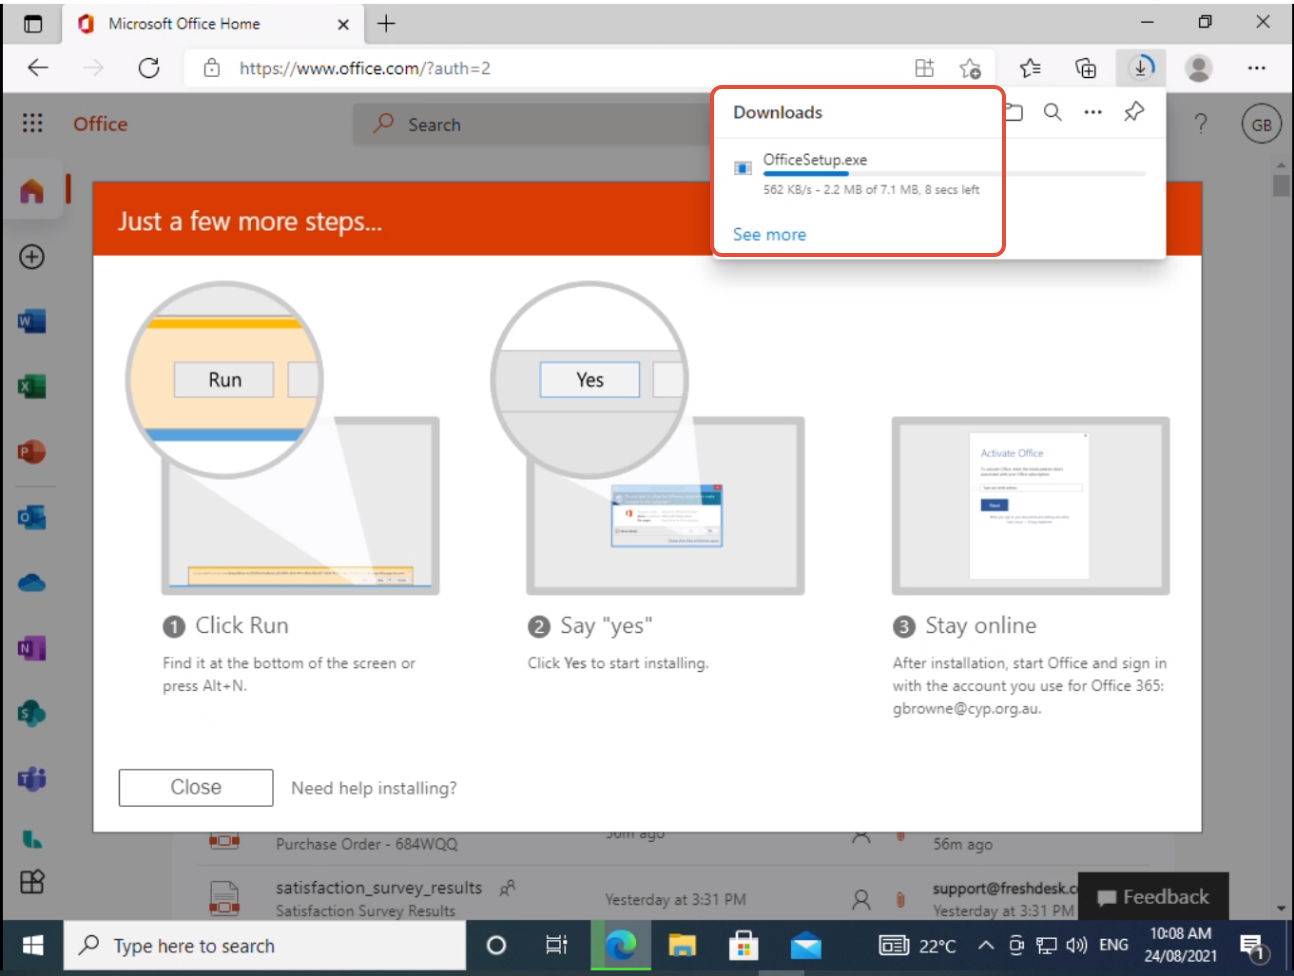Pin the Downloads panel
The width and height of the screenshot is (1294, 976).
click(x=1134, y=112)
